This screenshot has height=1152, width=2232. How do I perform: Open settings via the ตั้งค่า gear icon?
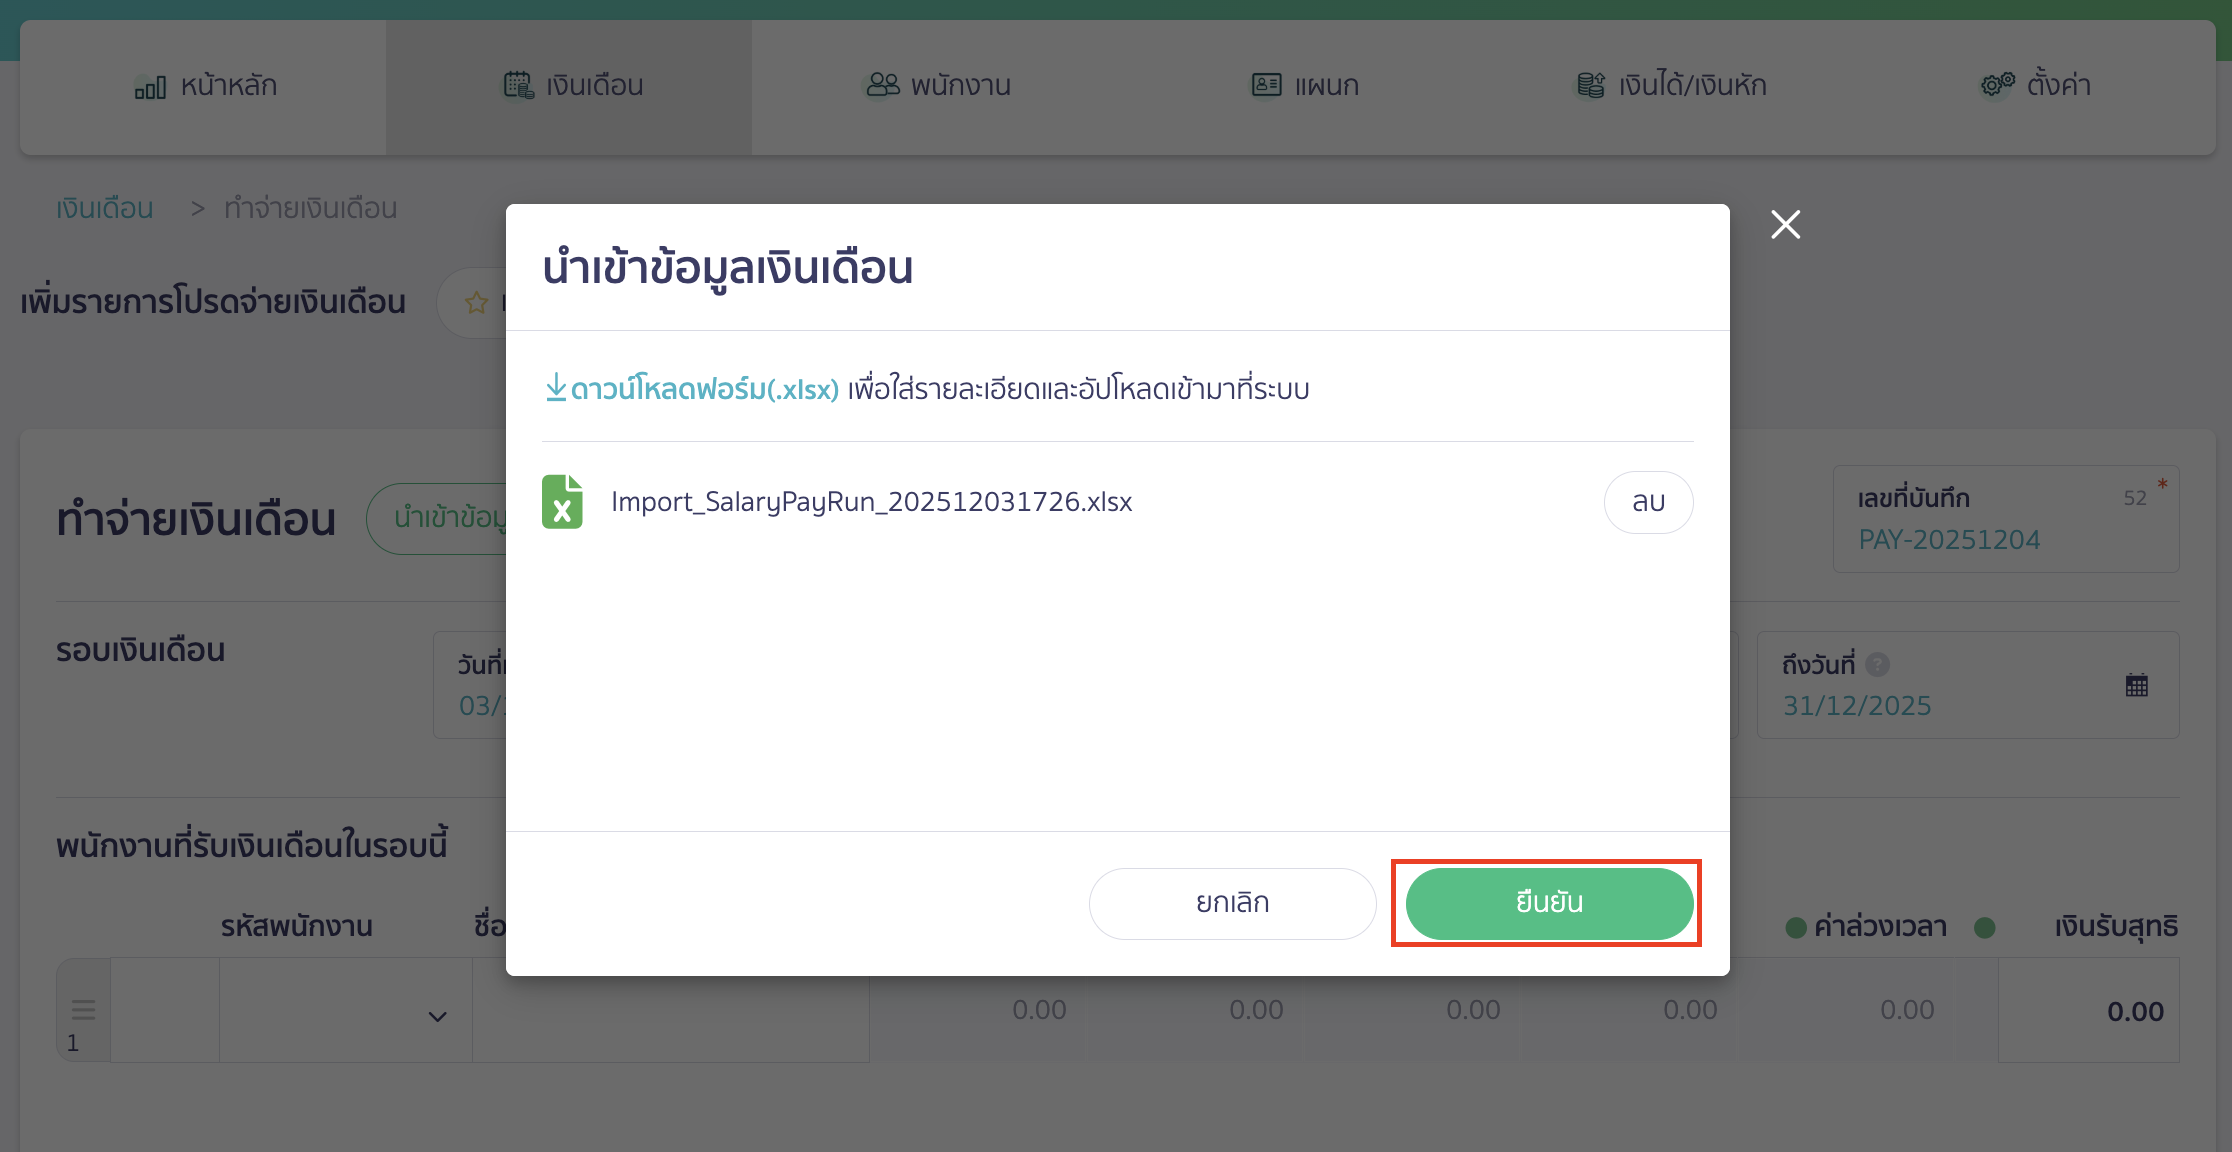1995,85
